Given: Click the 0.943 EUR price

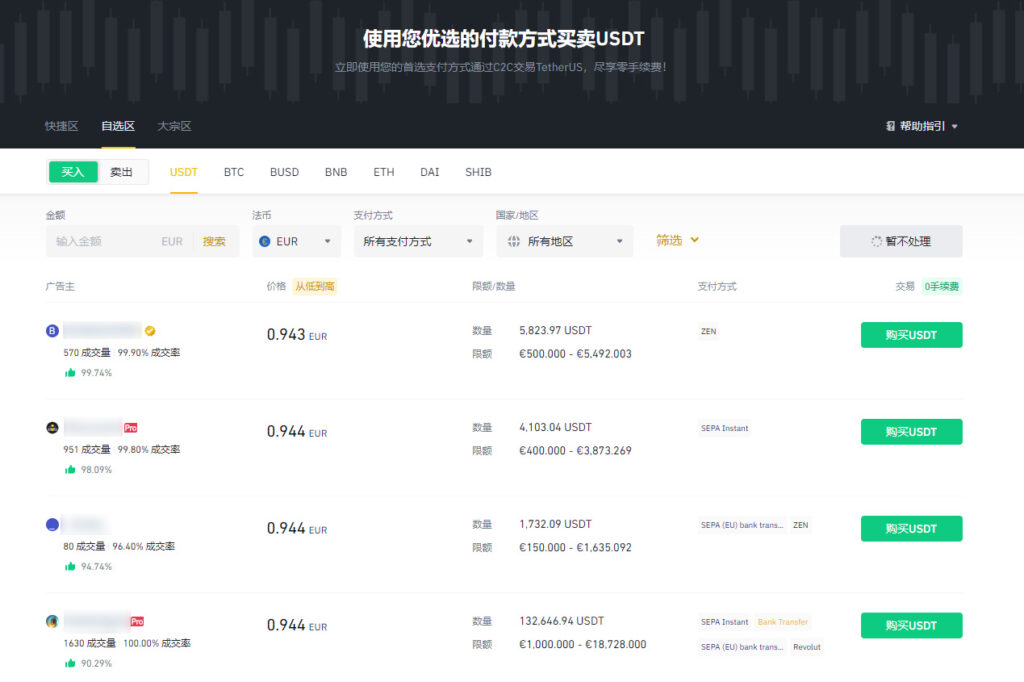Looking at the screenshot, I should tap(297, 334).
